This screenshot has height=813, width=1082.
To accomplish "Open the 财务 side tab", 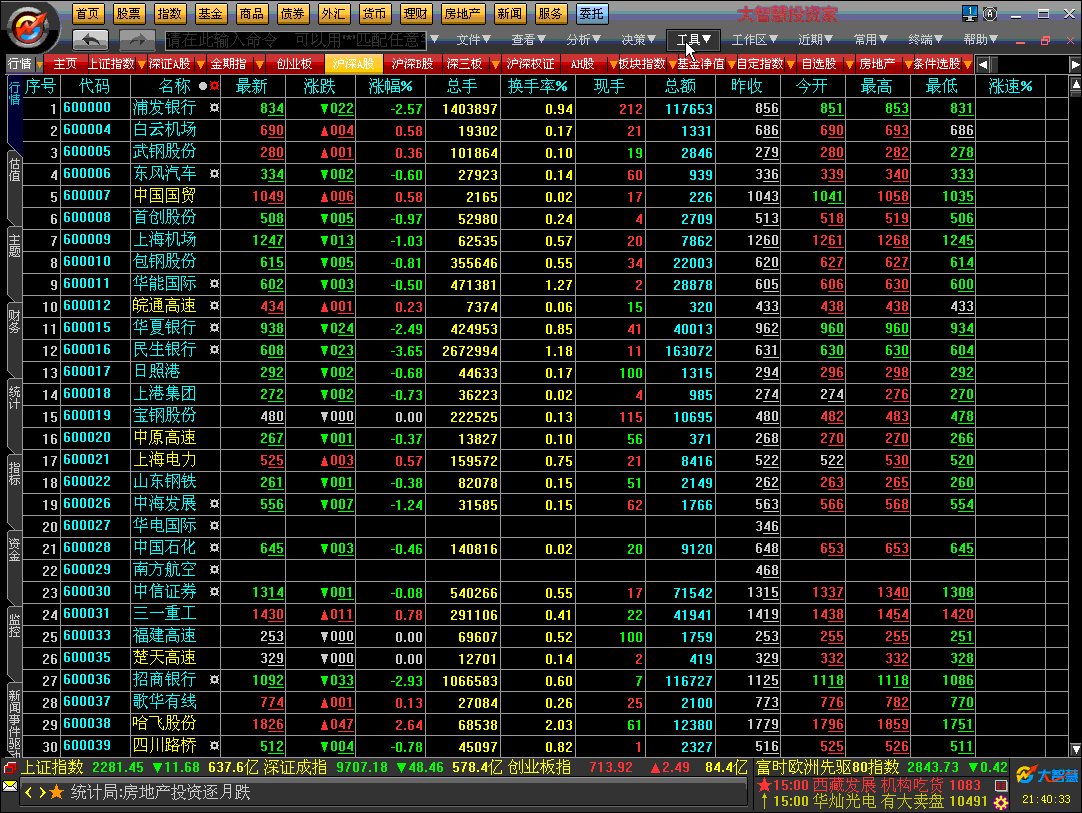I will pyautogui.click(x=14, y=321).
